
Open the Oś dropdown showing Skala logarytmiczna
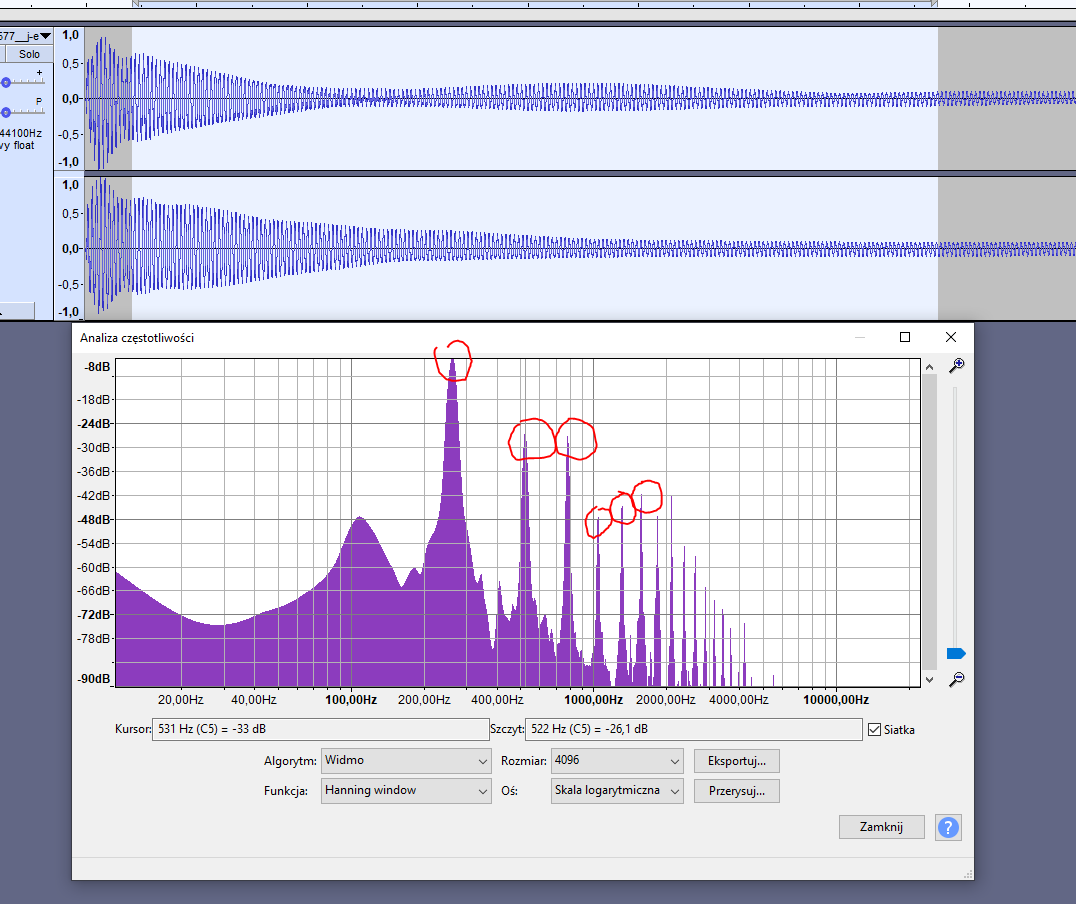(x=617, y=791)
